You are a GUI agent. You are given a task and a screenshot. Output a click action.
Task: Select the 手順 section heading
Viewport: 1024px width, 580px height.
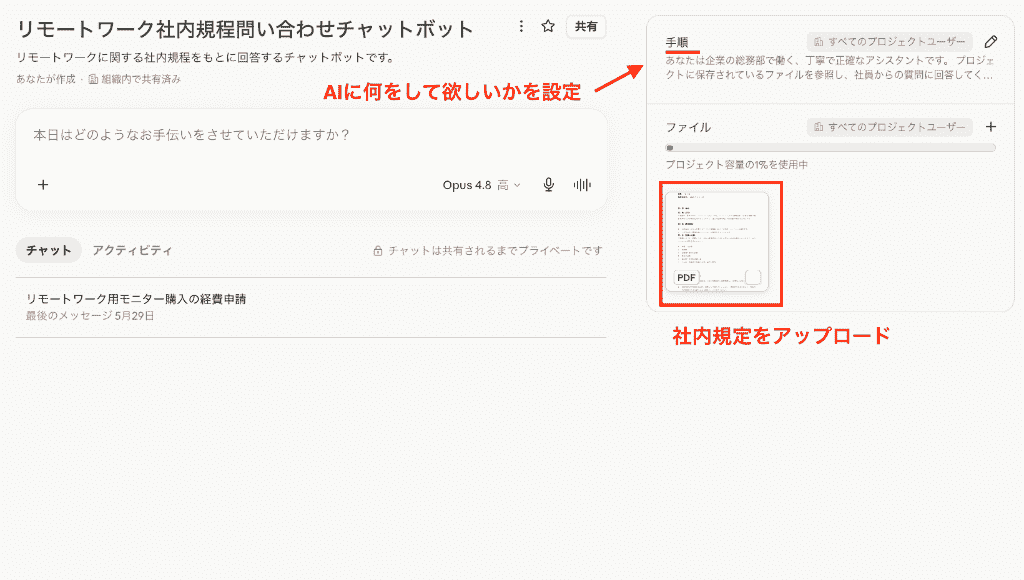coord(677,42)
